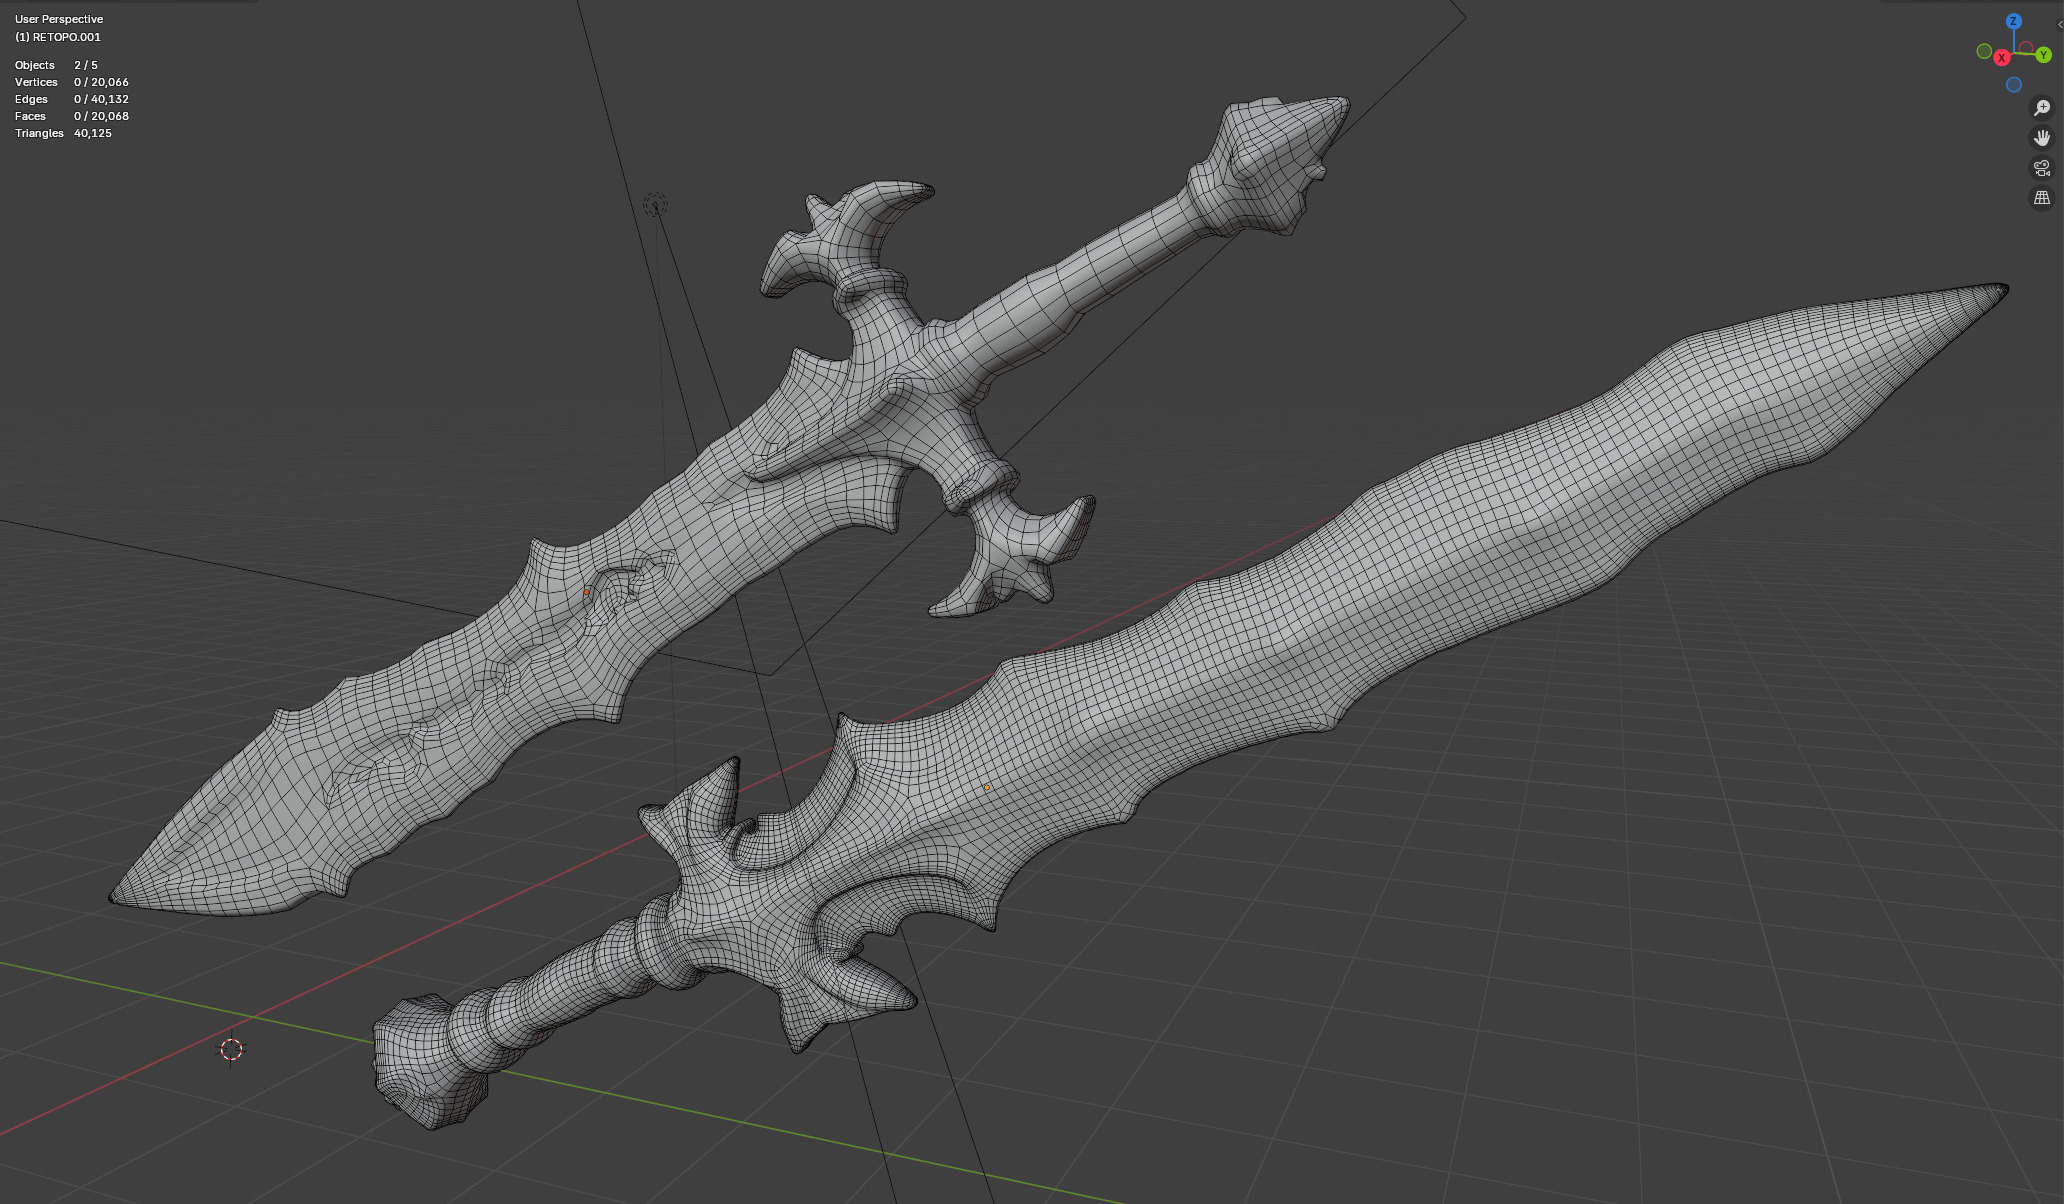Select the point light object in viewport
The width and height of the screenshot is (2064, 1204).
click(655, 205)
